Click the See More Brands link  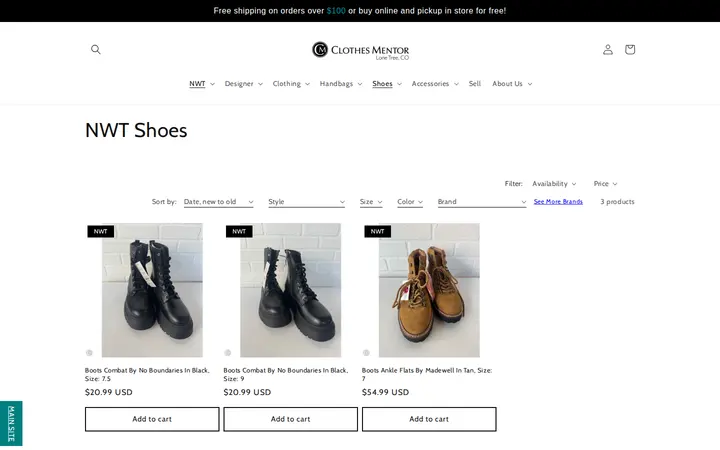[558, 202]
